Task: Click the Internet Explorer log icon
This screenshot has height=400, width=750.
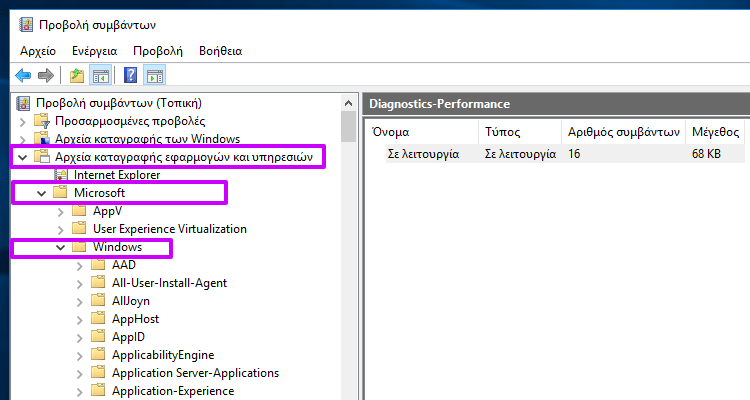Action: tap(61, 175)
